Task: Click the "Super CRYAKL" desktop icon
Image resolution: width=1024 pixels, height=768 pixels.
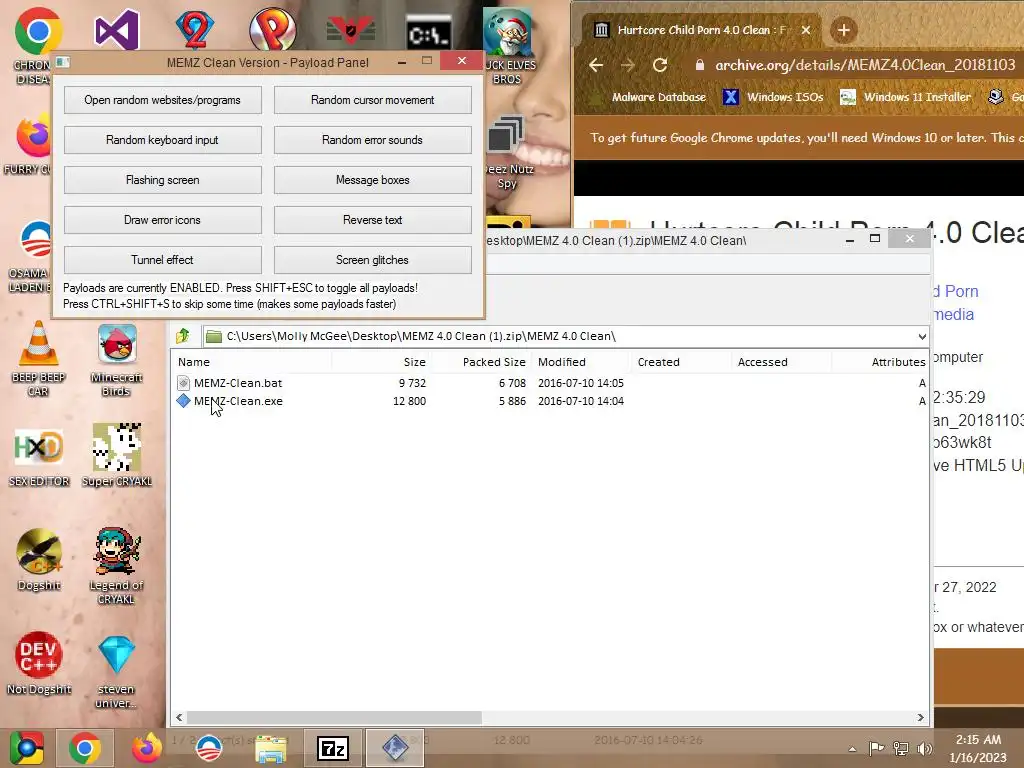Action: [117, 455]
